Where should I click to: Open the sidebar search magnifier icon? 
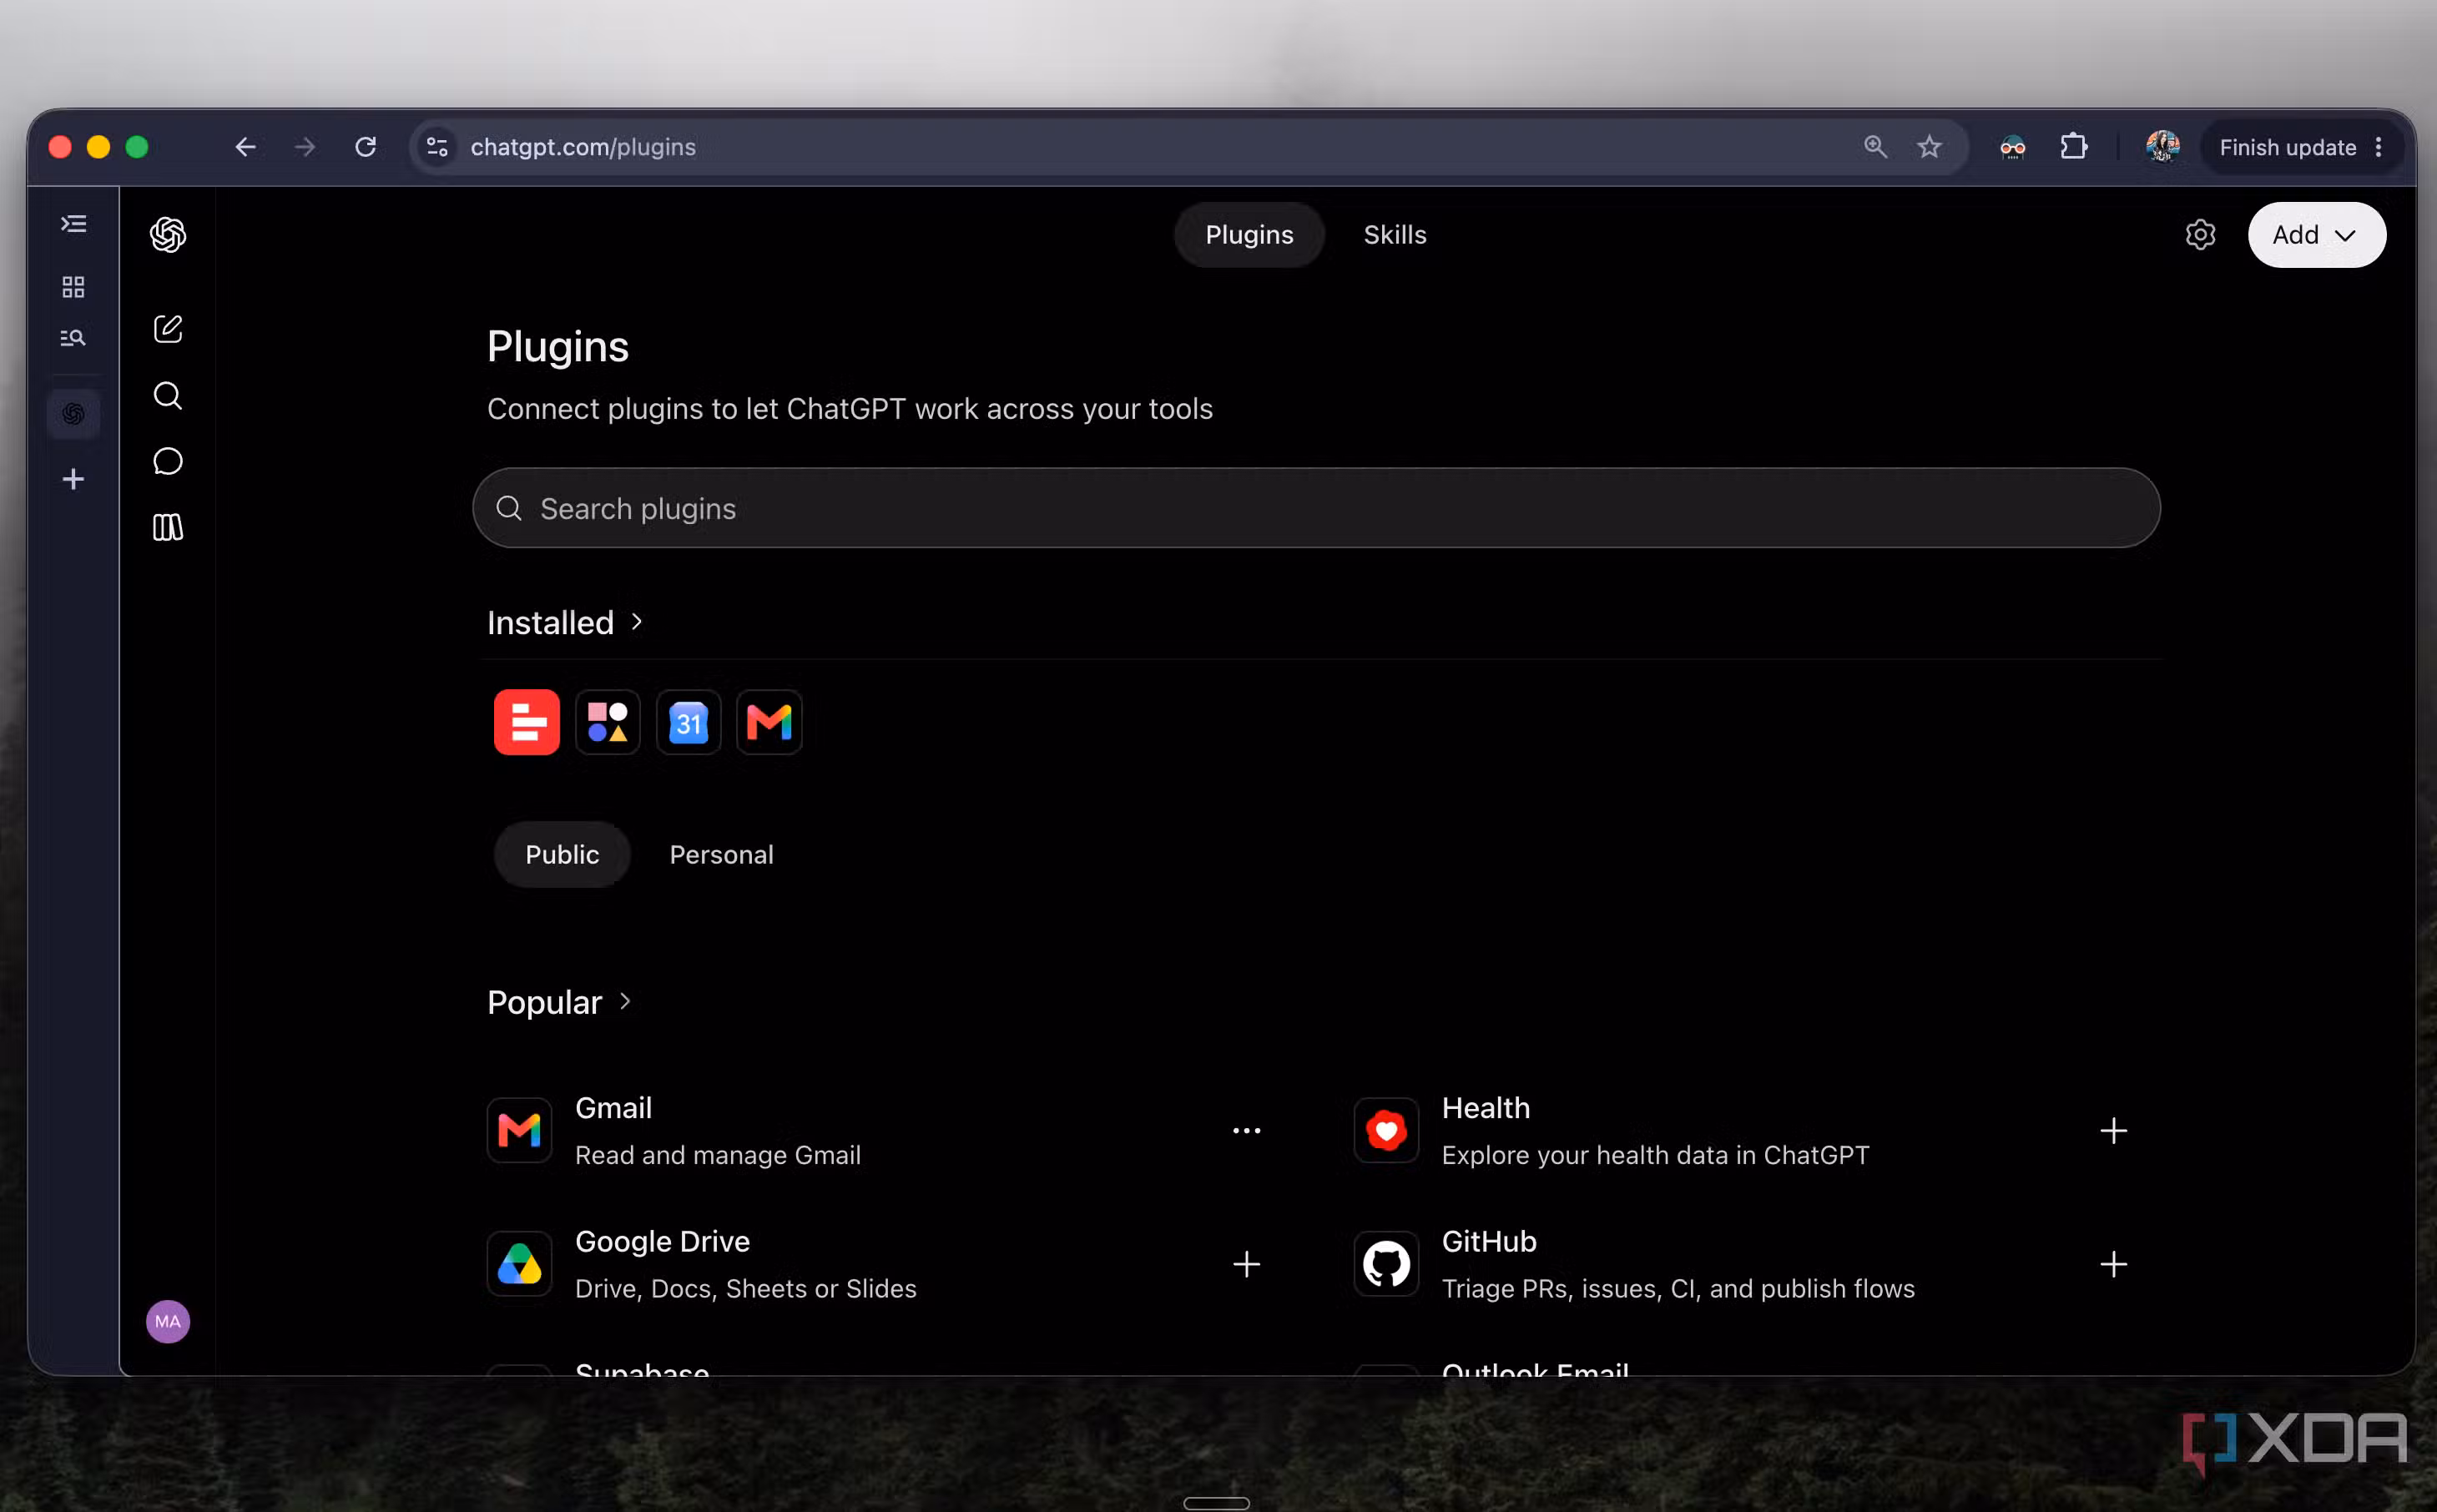pyautogui.click(x=168, y=396)
